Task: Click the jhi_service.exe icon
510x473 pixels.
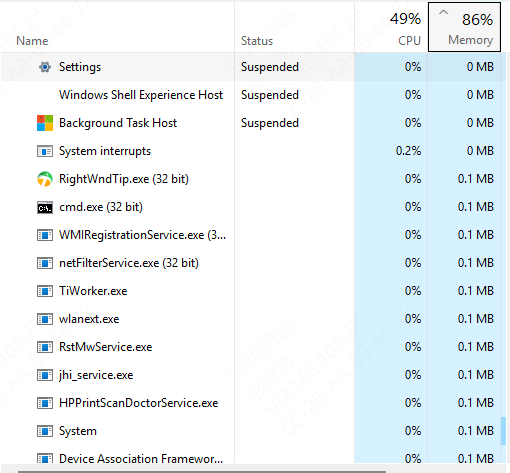Action: tap(45, 375)
